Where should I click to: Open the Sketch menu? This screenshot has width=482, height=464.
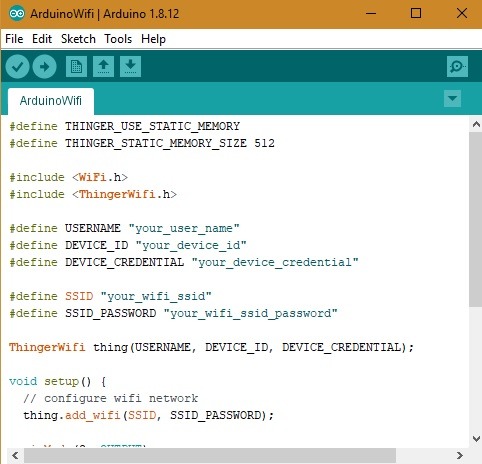(78, 39)
